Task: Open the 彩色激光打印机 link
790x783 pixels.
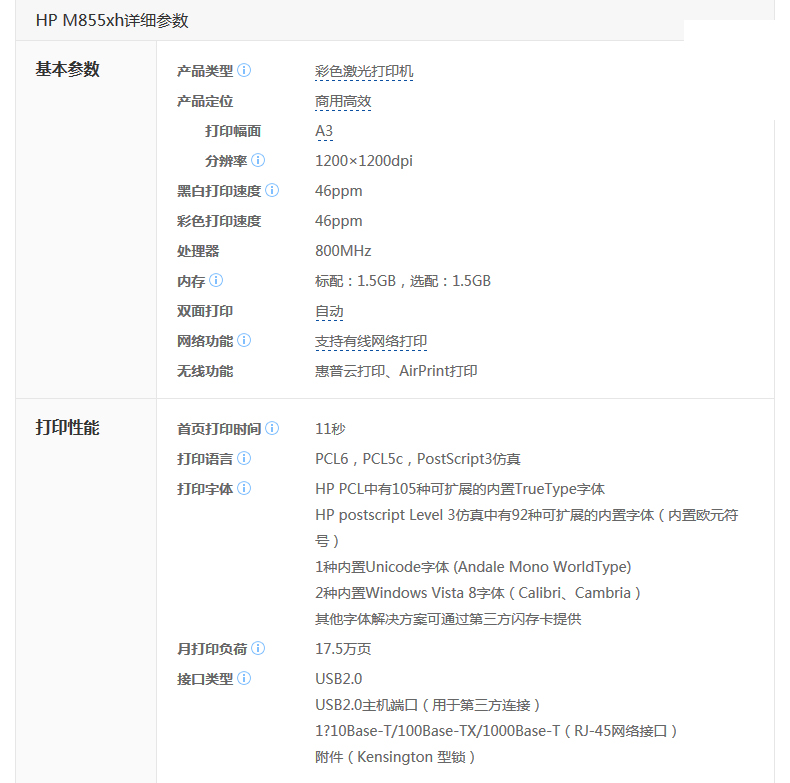Action: pyautogui.click(x=364, y=72)
